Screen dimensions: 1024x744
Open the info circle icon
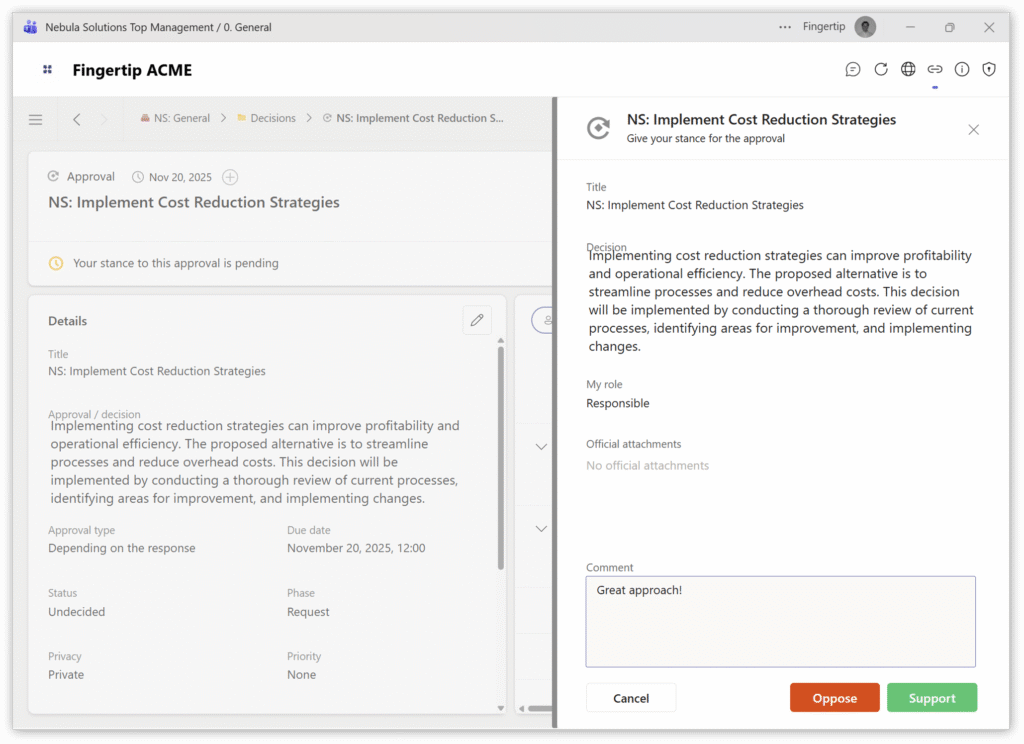[x=962, y=69]
